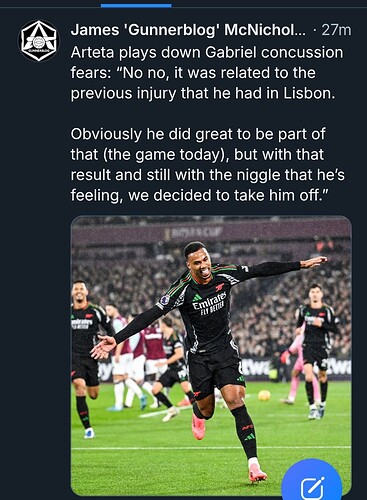Click the pencil icon inside compose button

point(312,488)
